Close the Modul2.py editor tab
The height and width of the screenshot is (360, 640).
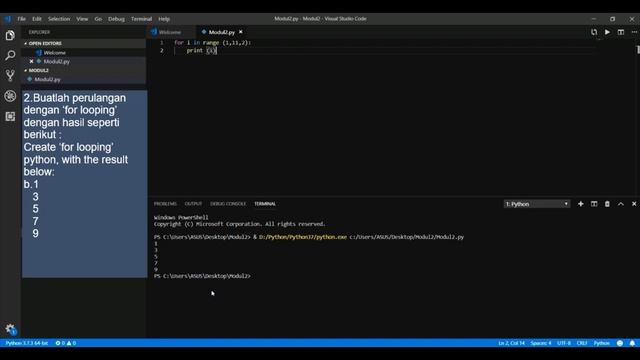point(241,32)
